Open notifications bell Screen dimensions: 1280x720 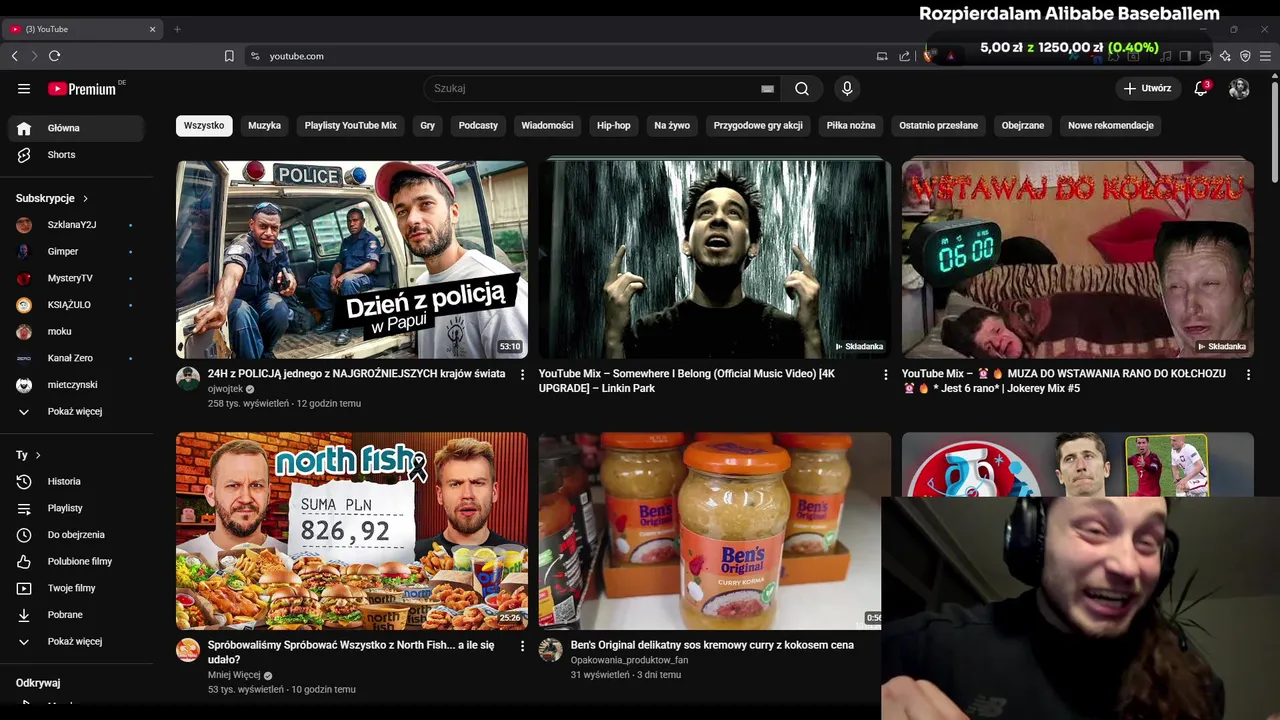[1201, 88]
